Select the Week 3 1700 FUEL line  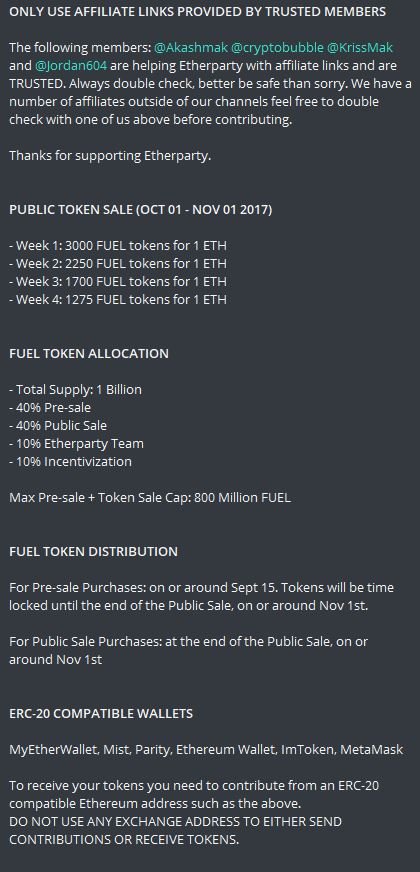click(x=118, y=281)
